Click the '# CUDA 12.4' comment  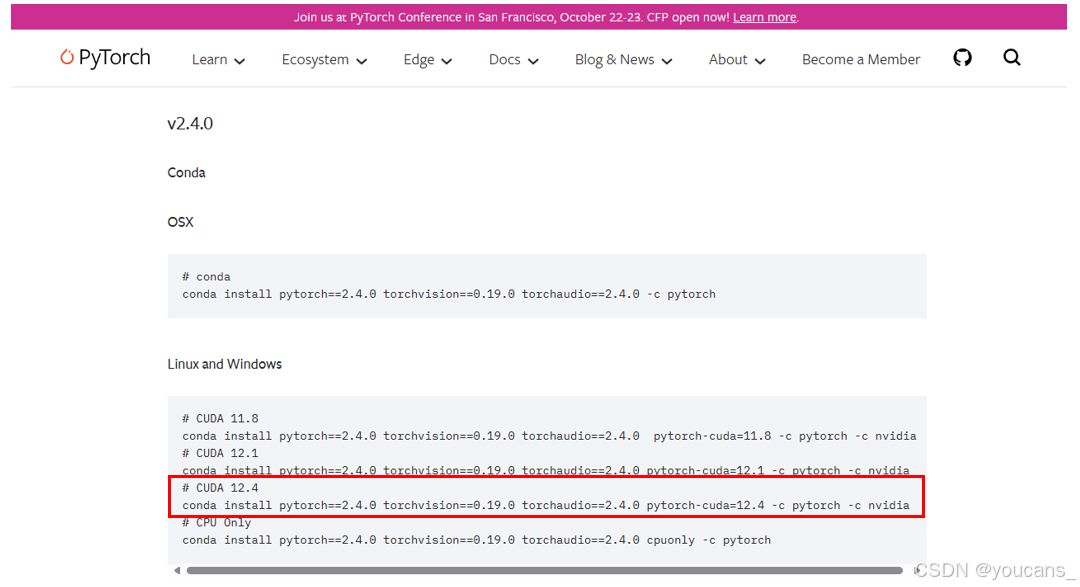(x=220, y=488)
